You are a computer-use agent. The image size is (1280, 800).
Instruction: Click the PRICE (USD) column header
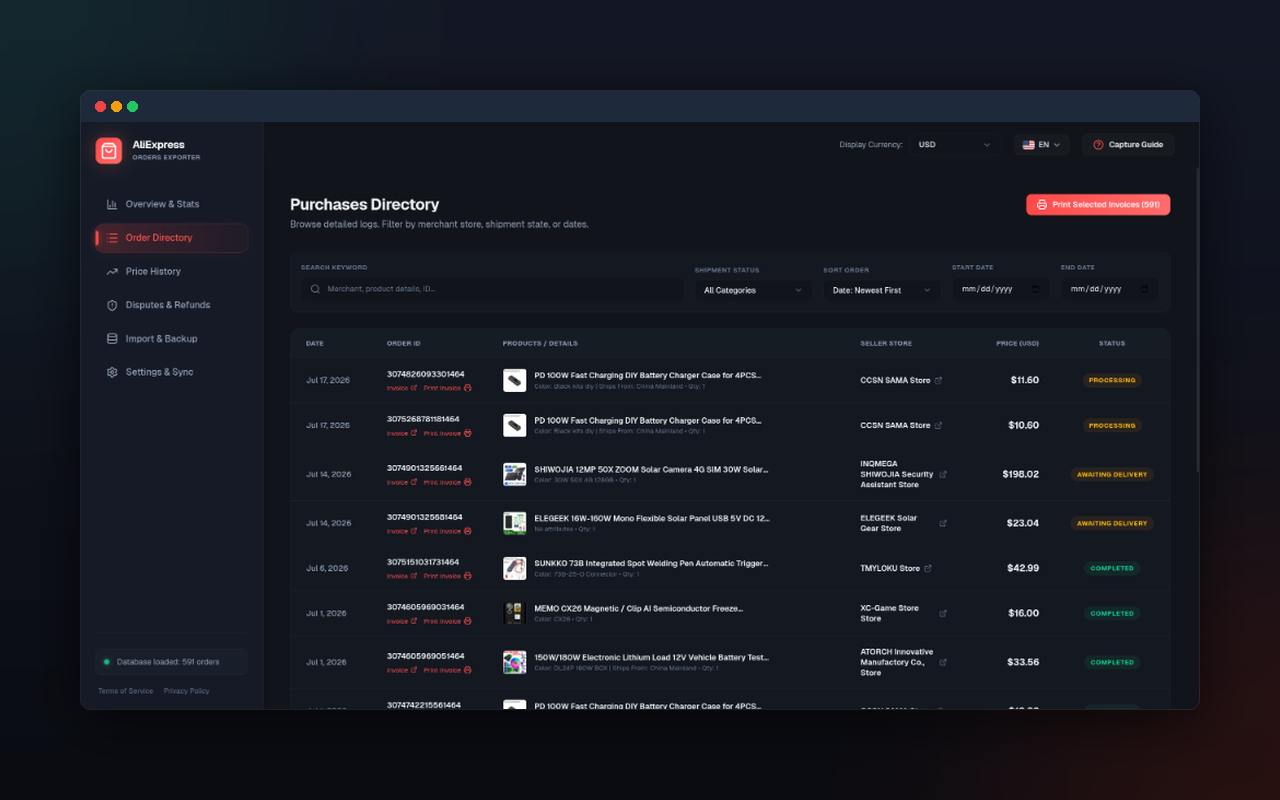pyautogui.click(x=1017, y=343)
